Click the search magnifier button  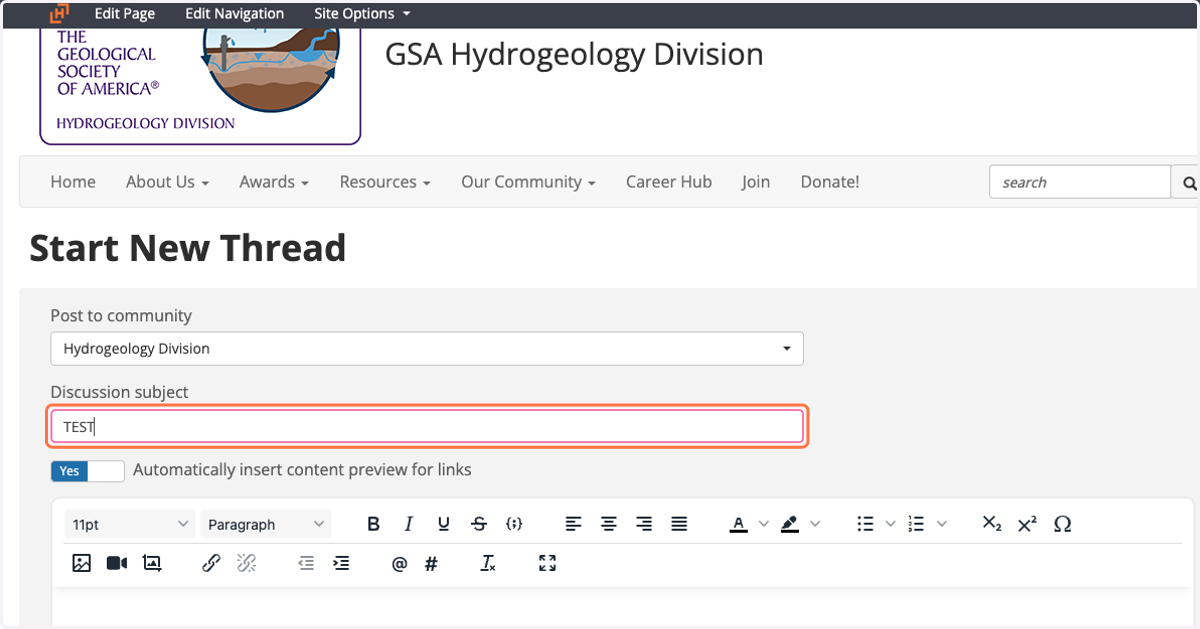point(1187,182)
